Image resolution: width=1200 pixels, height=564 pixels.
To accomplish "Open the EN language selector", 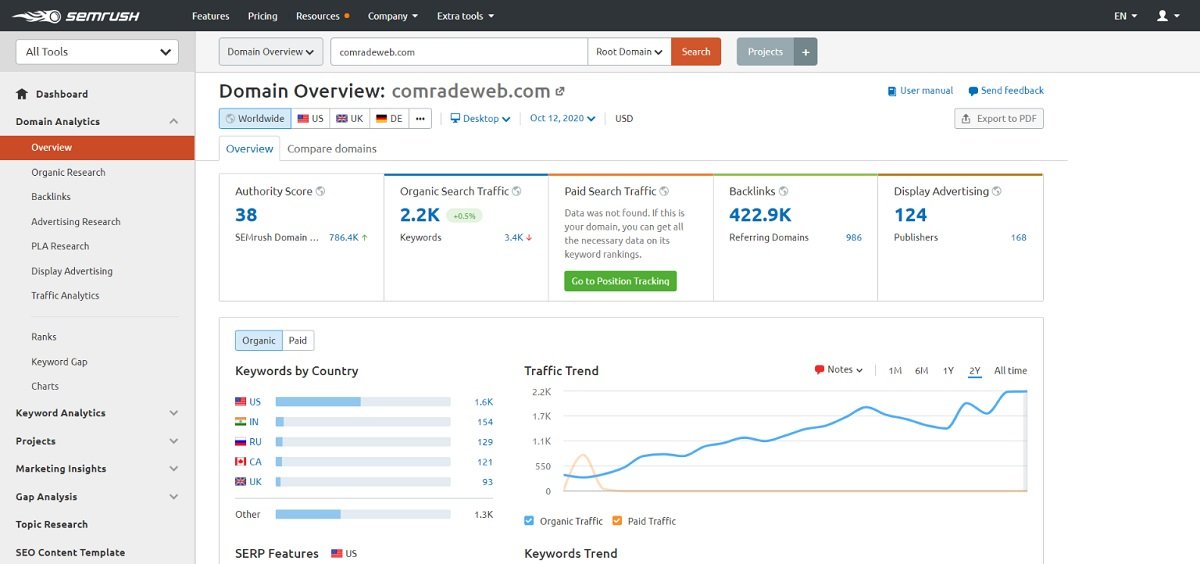I will point(1125,16).
